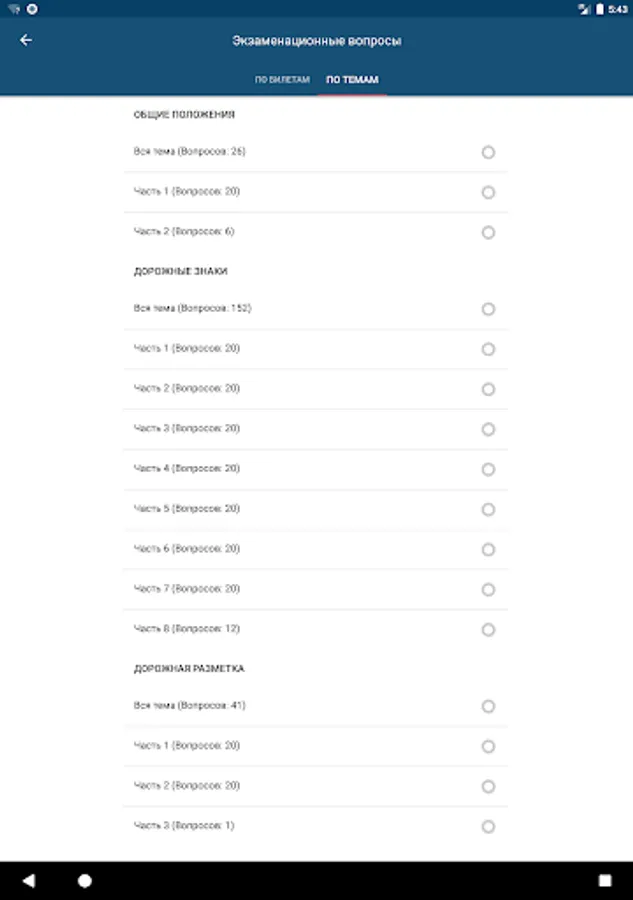Screen dimensions: 633x900
Task: Pick radio for Часть 8 (Вопросов: 12)
Action: (x=488, y=629)
